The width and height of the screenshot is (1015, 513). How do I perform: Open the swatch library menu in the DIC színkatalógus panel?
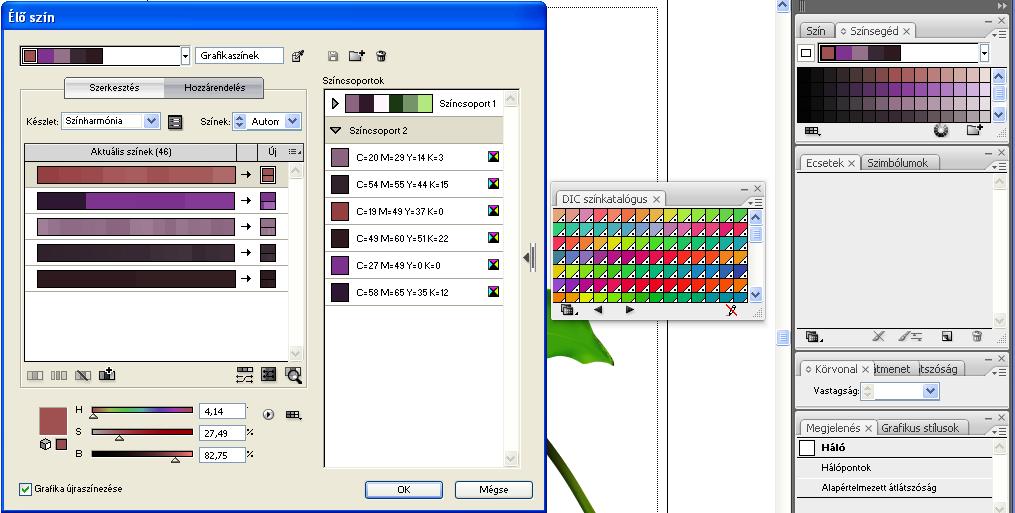point(568,310)
